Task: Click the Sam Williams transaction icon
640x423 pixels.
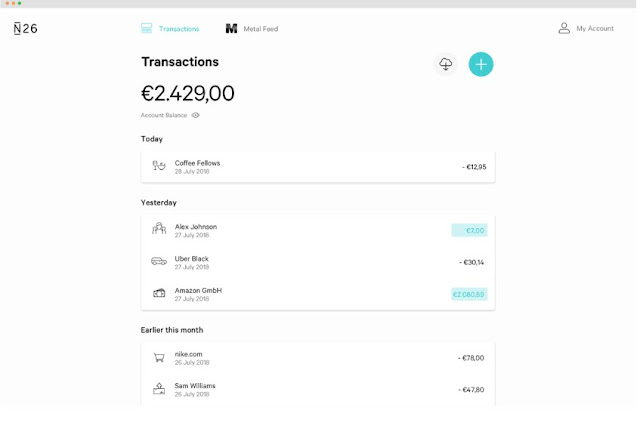Action: (x=159, y=388)
